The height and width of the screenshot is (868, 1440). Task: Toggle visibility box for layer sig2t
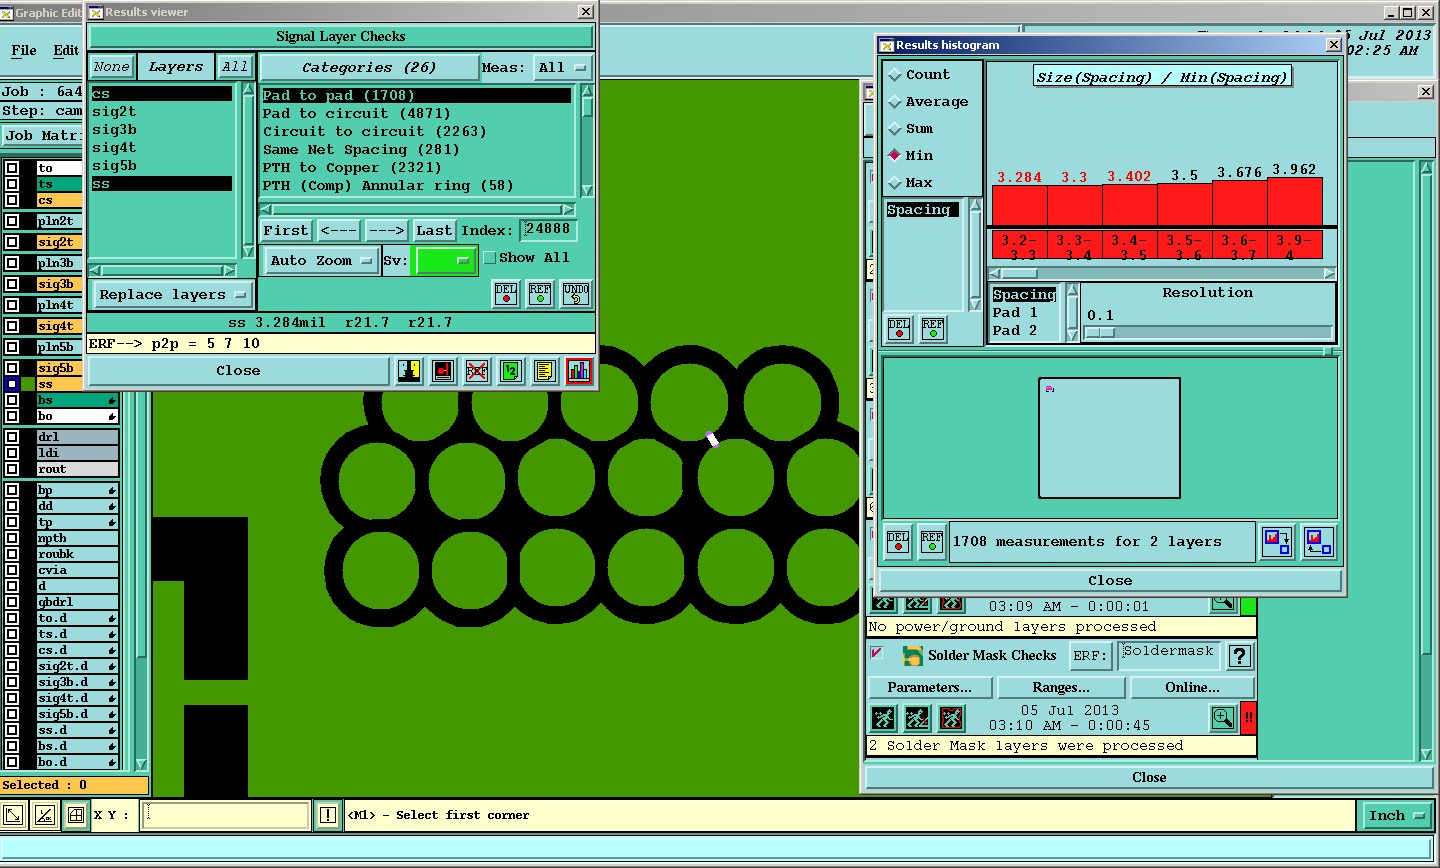click(x=12, y=242)
